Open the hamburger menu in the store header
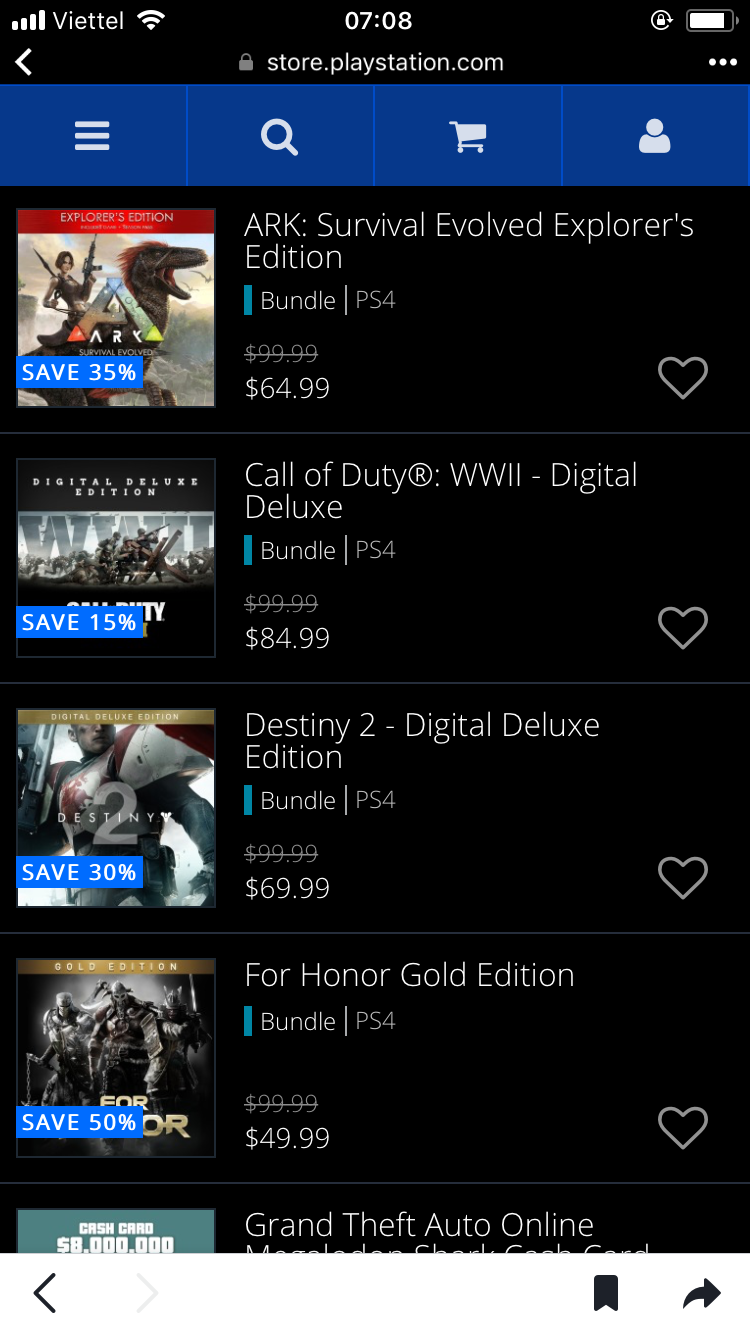750x1334 pixels. (92, 136)
